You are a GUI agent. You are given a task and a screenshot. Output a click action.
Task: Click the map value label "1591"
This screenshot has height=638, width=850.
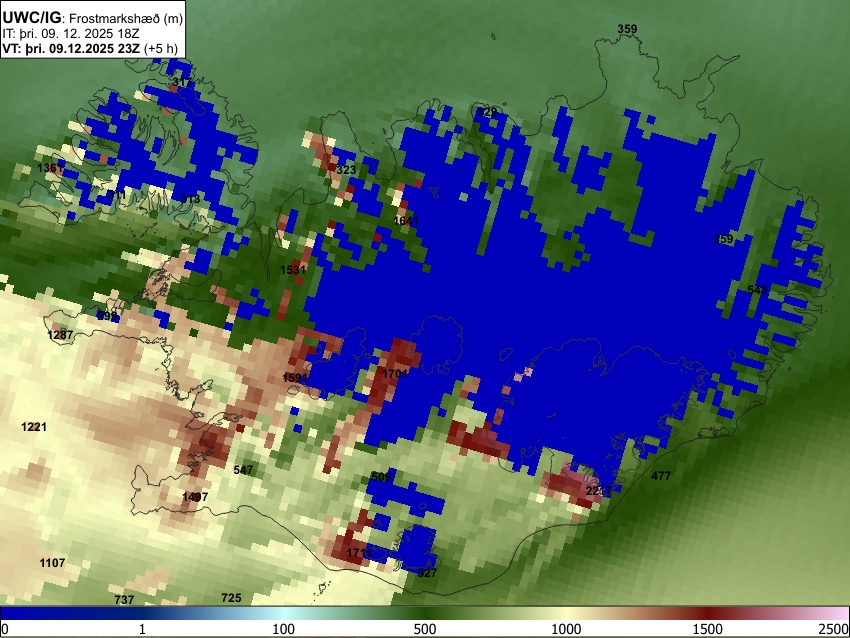click(295, 377)
